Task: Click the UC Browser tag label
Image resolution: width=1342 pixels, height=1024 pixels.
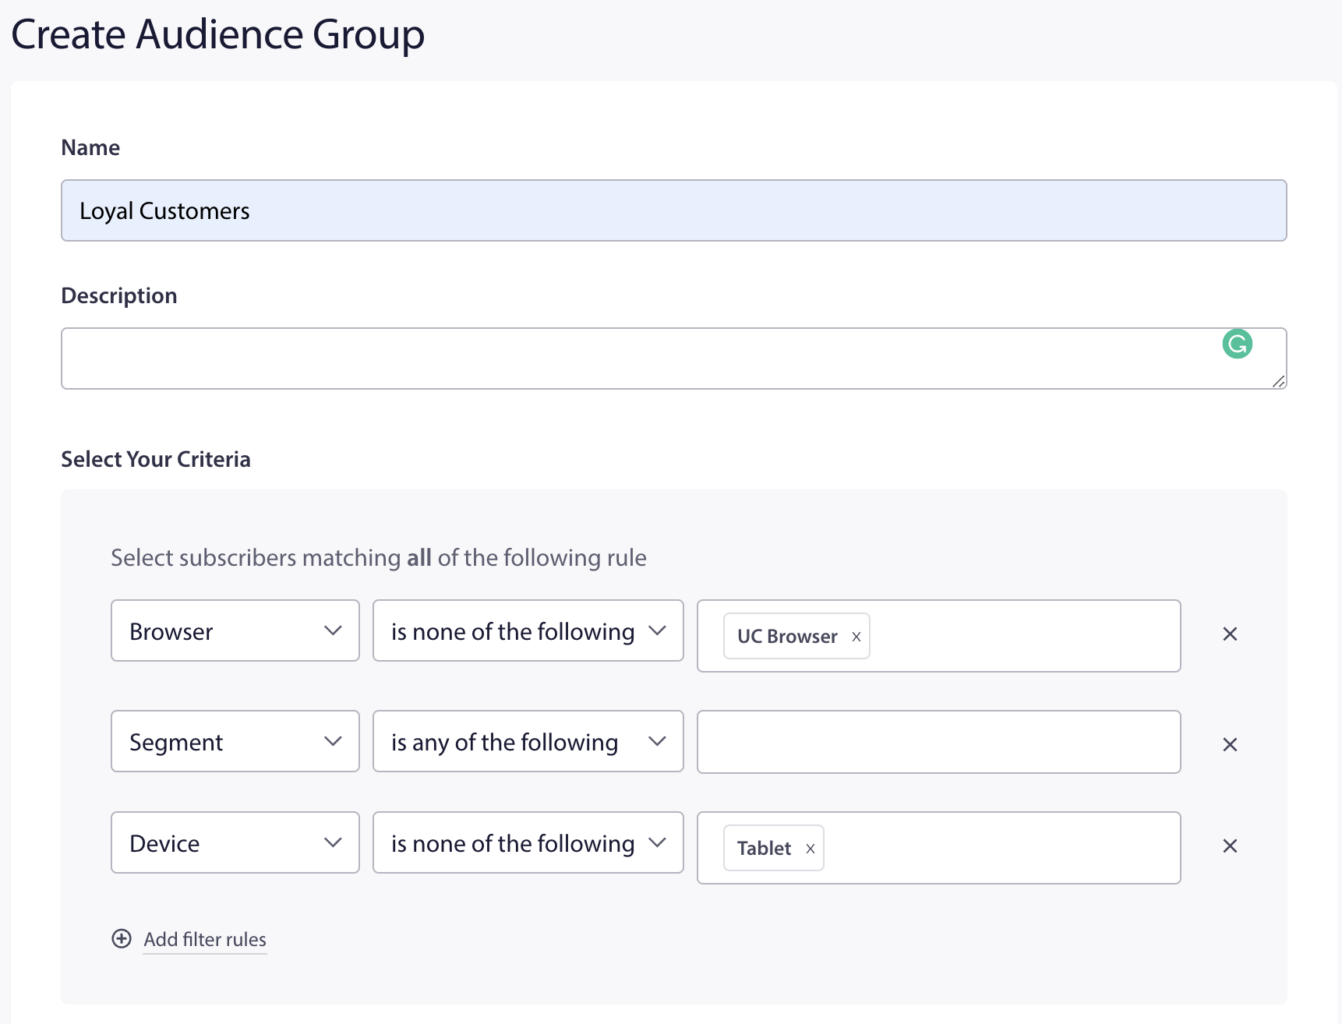Action: point(787,637)
